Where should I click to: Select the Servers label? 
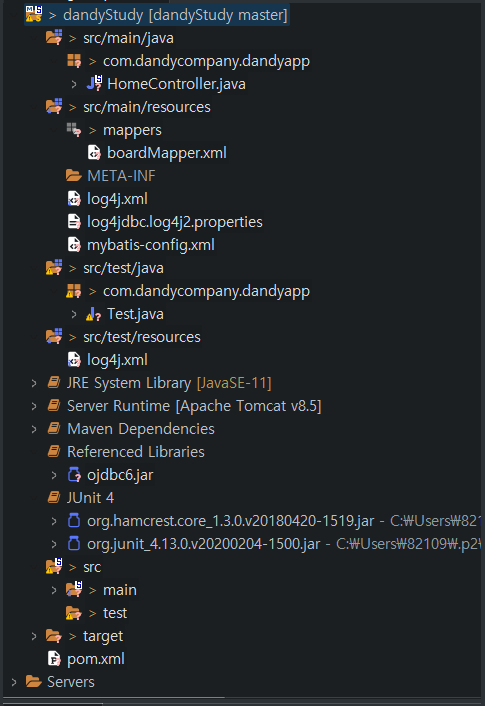pos(71,682)
